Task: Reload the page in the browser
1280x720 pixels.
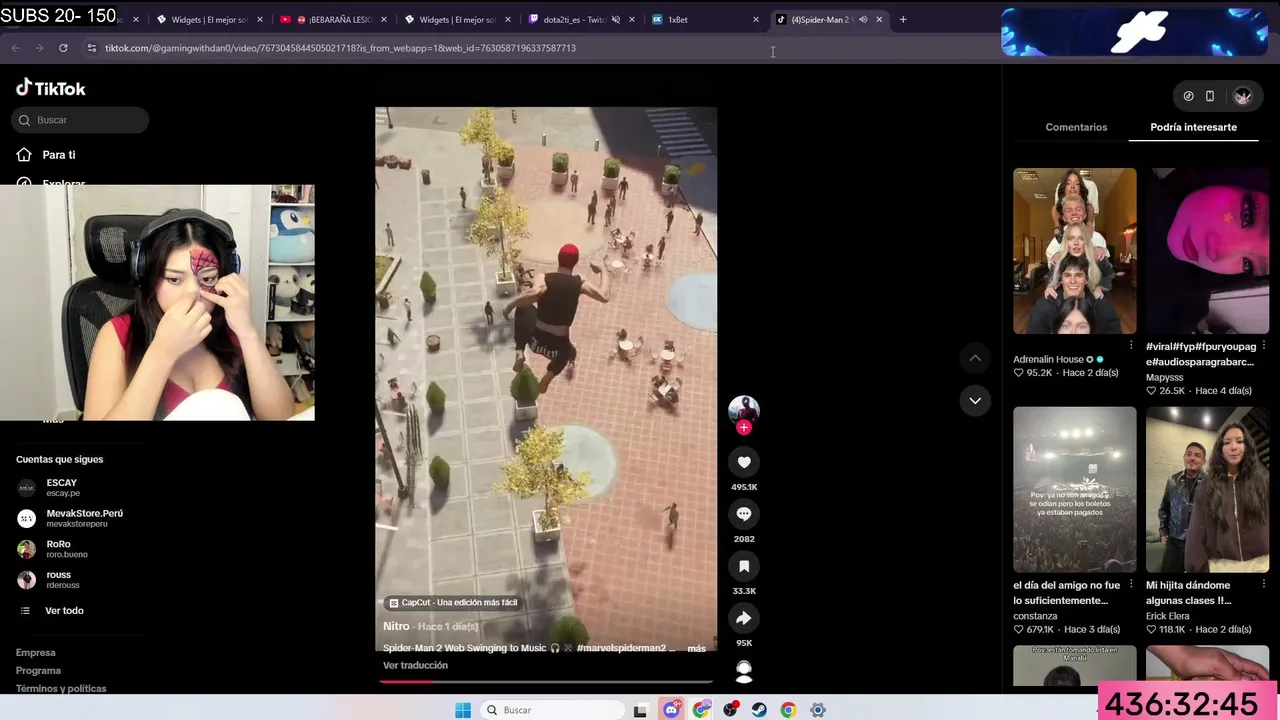Action: 63,48
